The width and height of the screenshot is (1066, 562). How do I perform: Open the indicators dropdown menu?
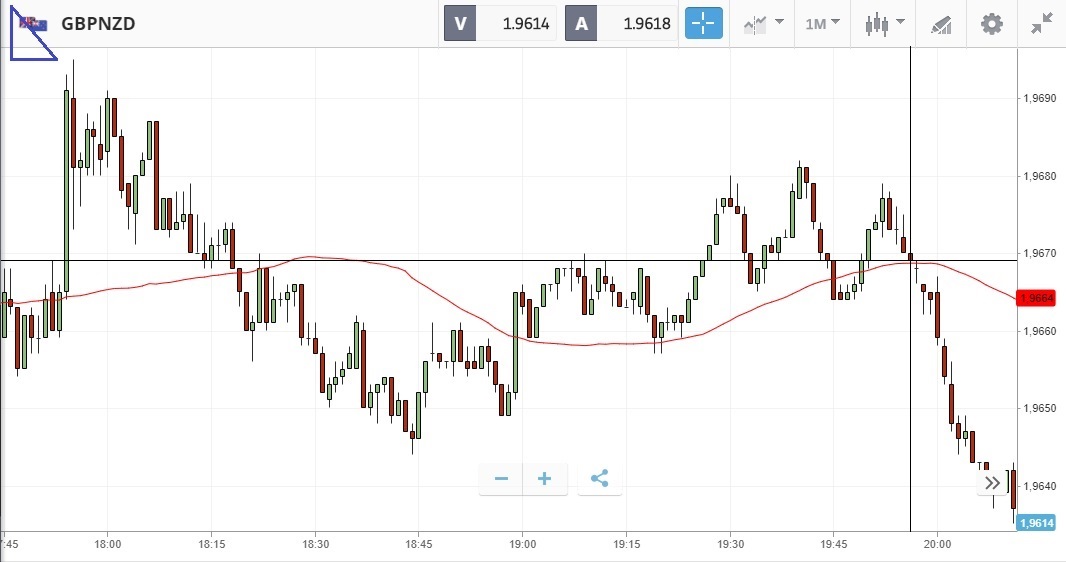[763, 23]
